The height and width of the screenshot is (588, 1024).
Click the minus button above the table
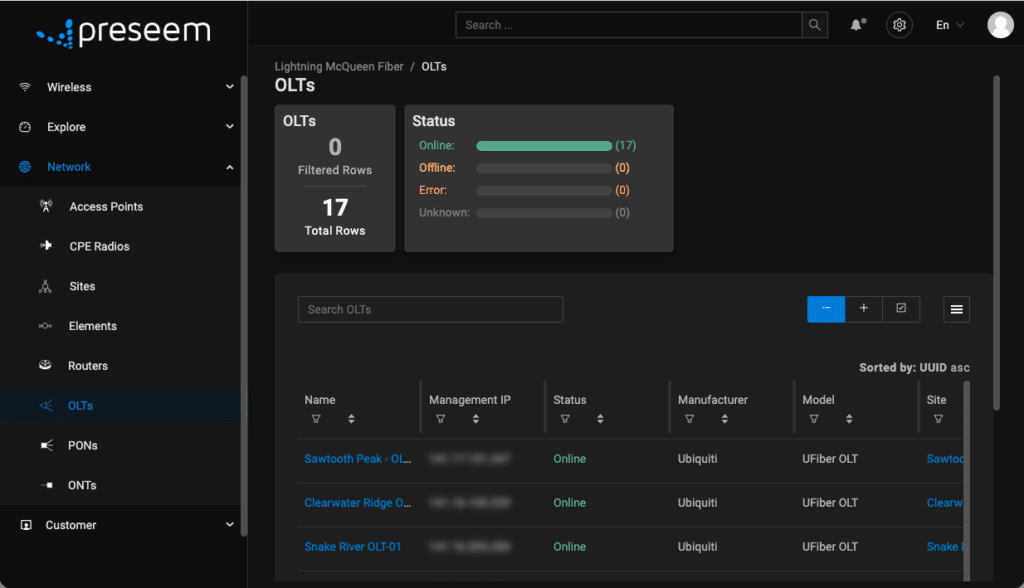pyautogui.click(x=826, y=309)
